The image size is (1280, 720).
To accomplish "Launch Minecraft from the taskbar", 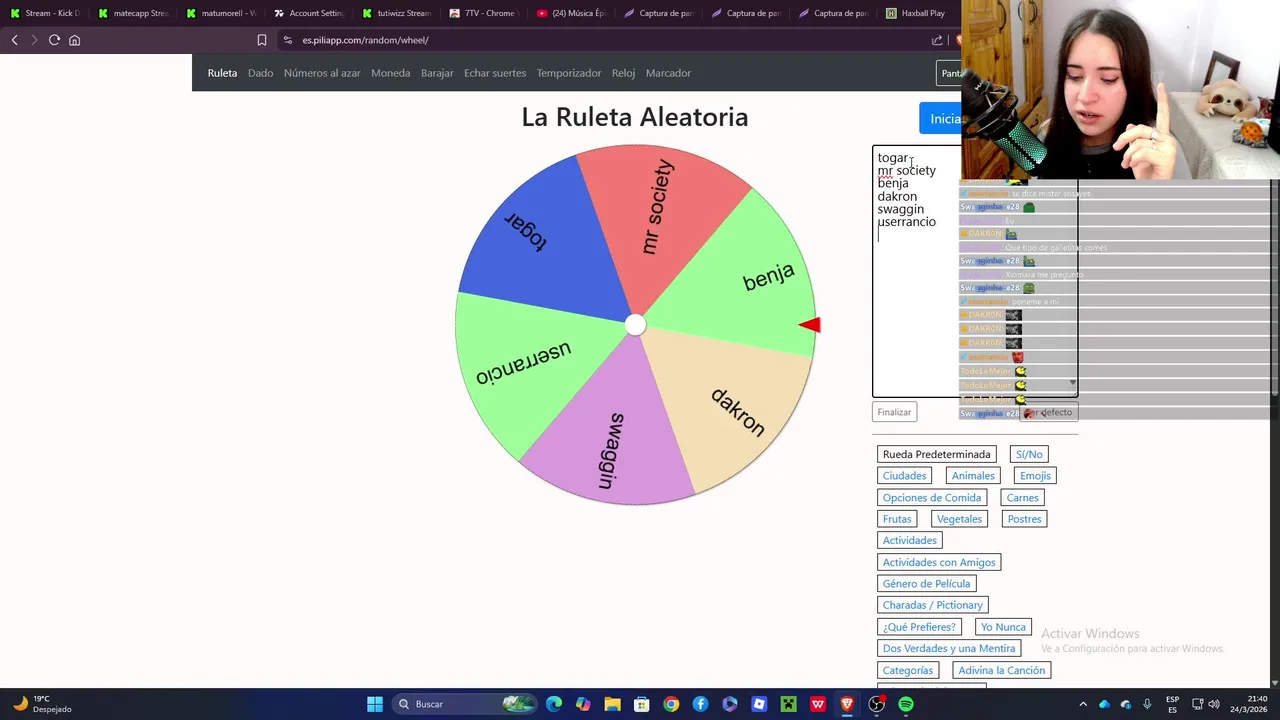I will click(x=788, y=704).
